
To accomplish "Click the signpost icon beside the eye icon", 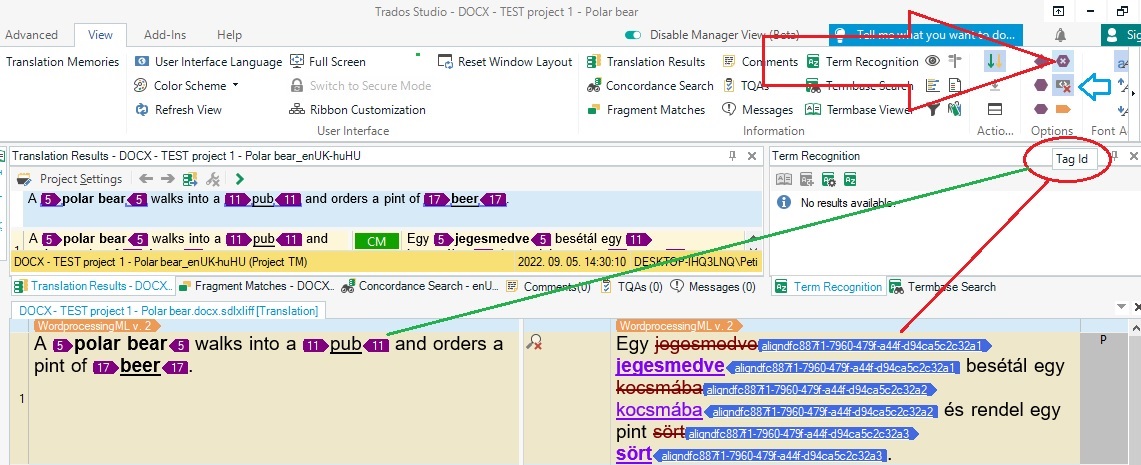I will [x=955, y=62].
